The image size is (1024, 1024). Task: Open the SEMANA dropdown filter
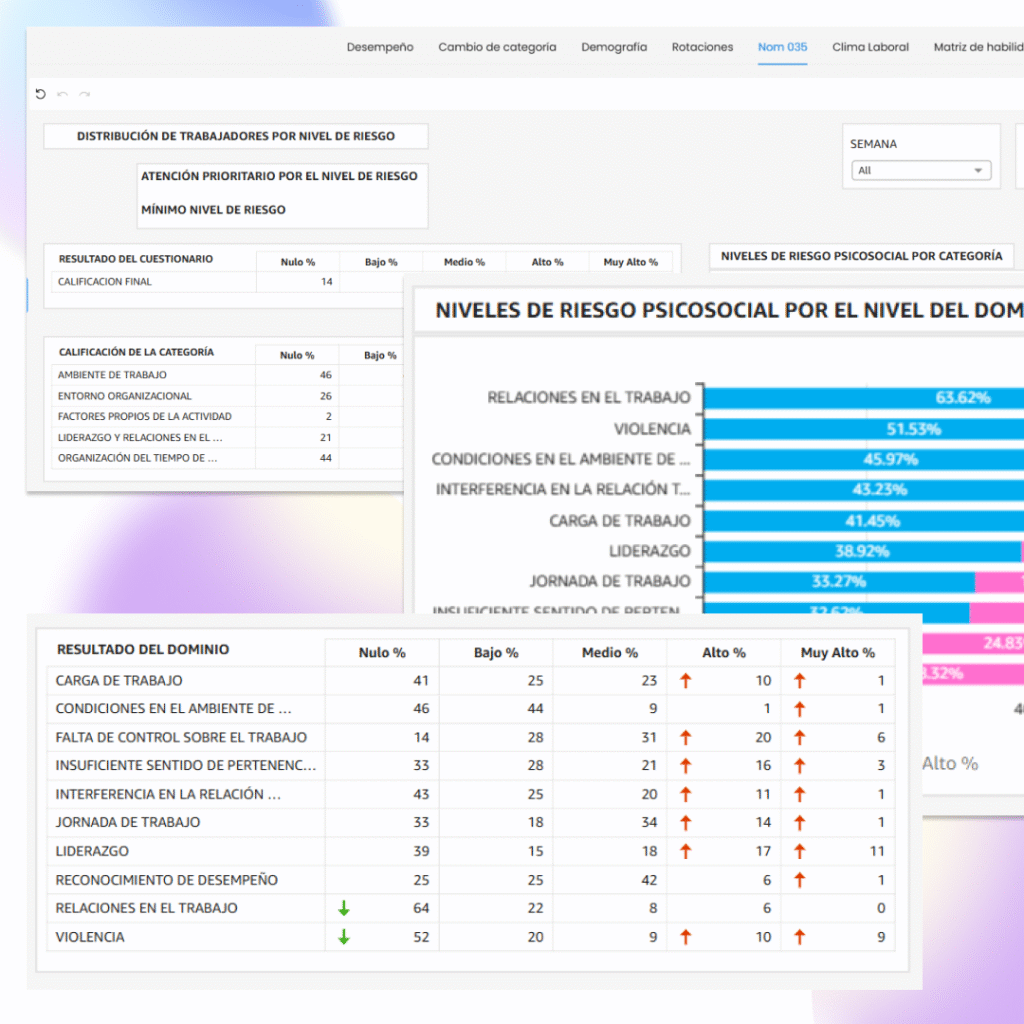922,171
